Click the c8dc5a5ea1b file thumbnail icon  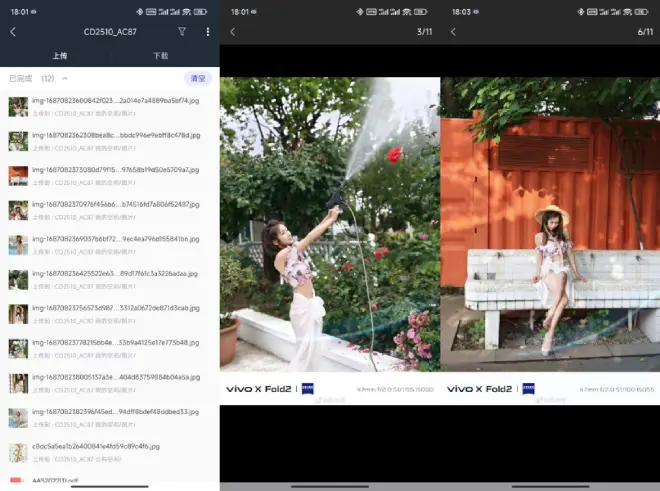click(x=18, y=452)
